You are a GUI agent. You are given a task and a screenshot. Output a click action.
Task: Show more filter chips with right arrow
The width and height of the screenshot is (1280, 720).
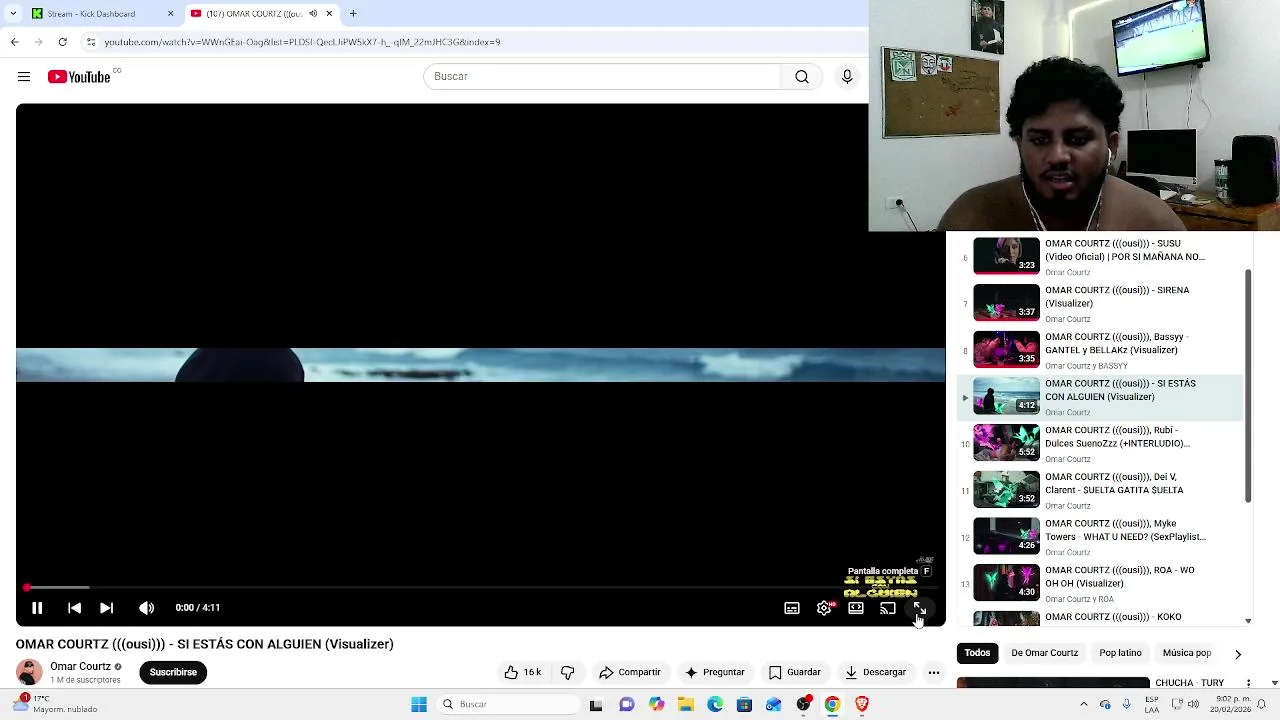(x=1238, y=654)
